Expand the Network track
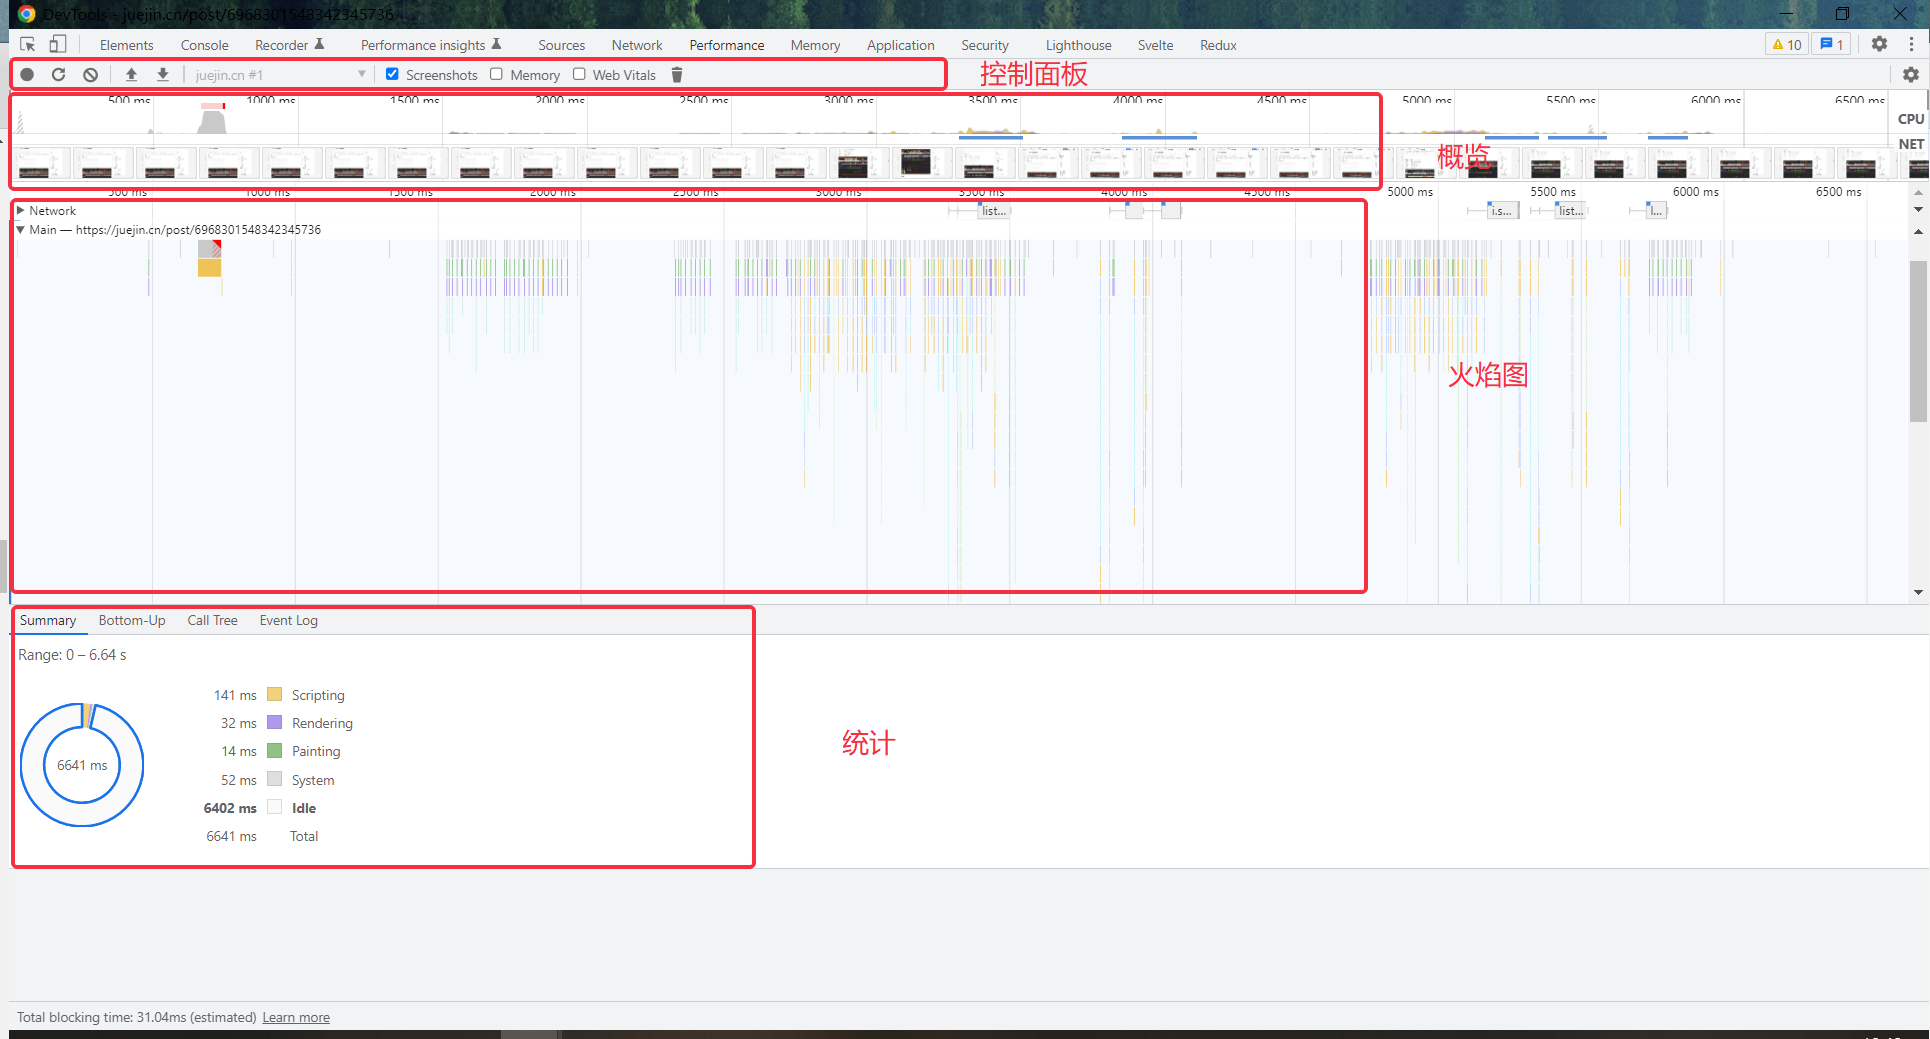The image size is (1930, 1039). [x=20, y=211]
